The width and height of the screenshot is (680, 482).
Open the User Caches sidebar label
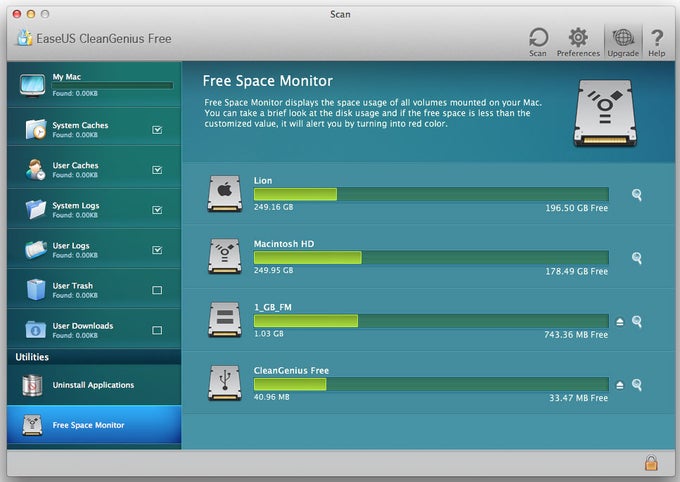click(75, 165)
